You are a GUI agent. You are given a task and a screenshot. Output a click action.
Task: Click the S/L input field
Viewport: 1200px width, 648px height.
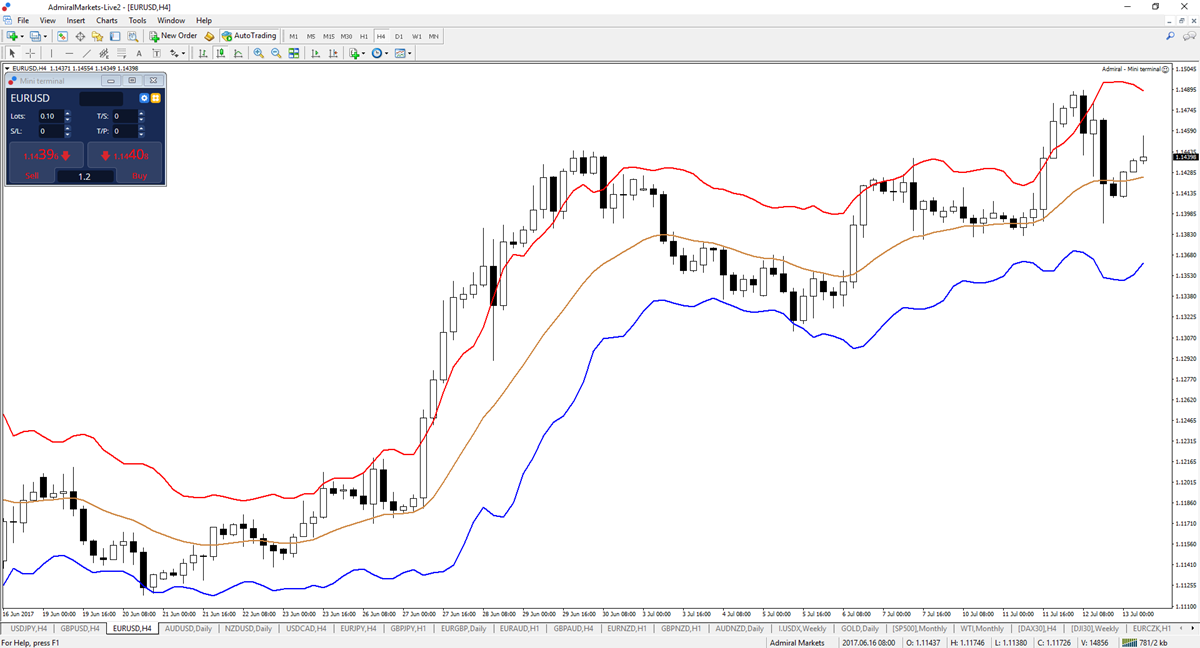coord(50,131)
